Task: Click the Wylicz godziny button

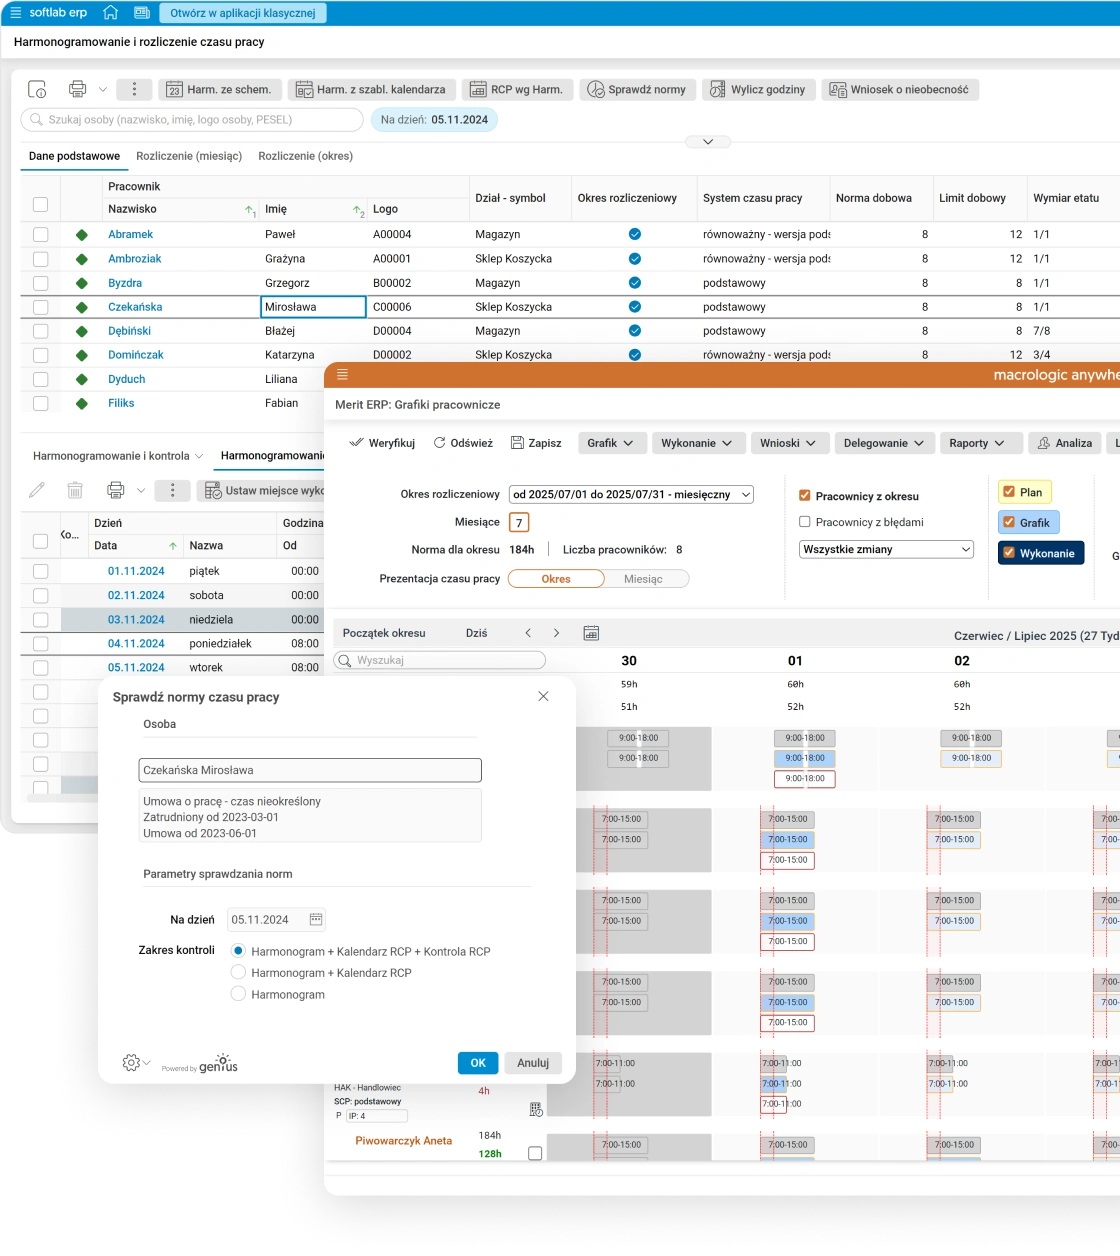Action: coord(759,89)
